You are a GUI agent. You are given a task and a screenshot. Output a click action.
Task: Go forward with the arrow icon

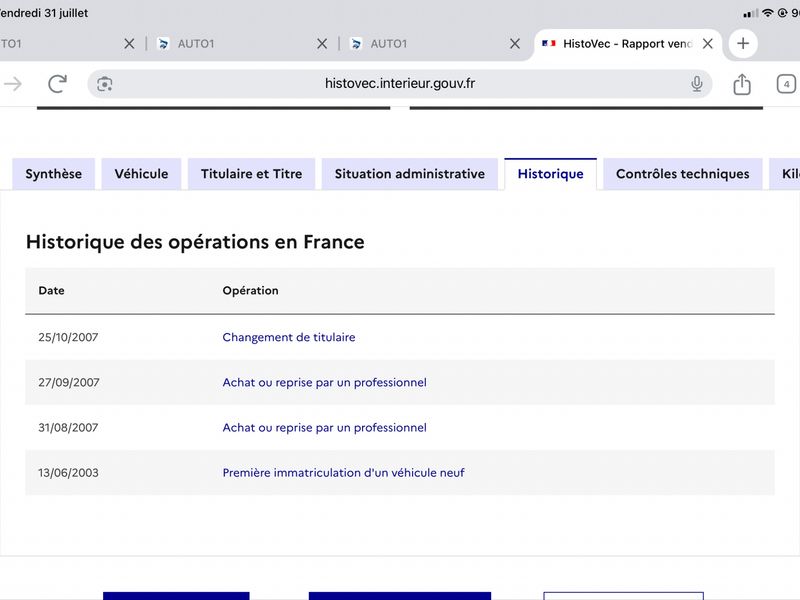pyautogui.click(x=13, y=84)
